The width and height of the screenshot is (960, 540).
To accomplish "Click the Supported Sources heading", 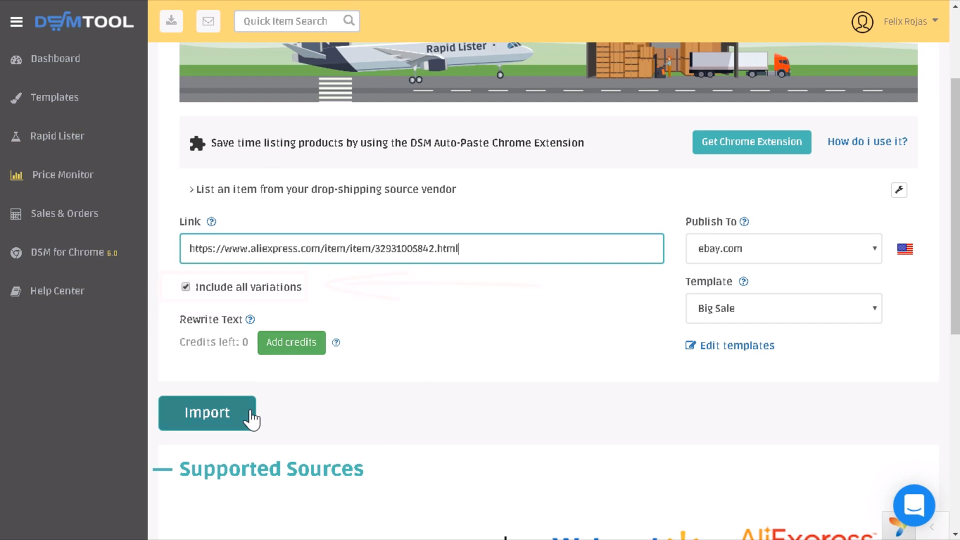I will [271, 469].
